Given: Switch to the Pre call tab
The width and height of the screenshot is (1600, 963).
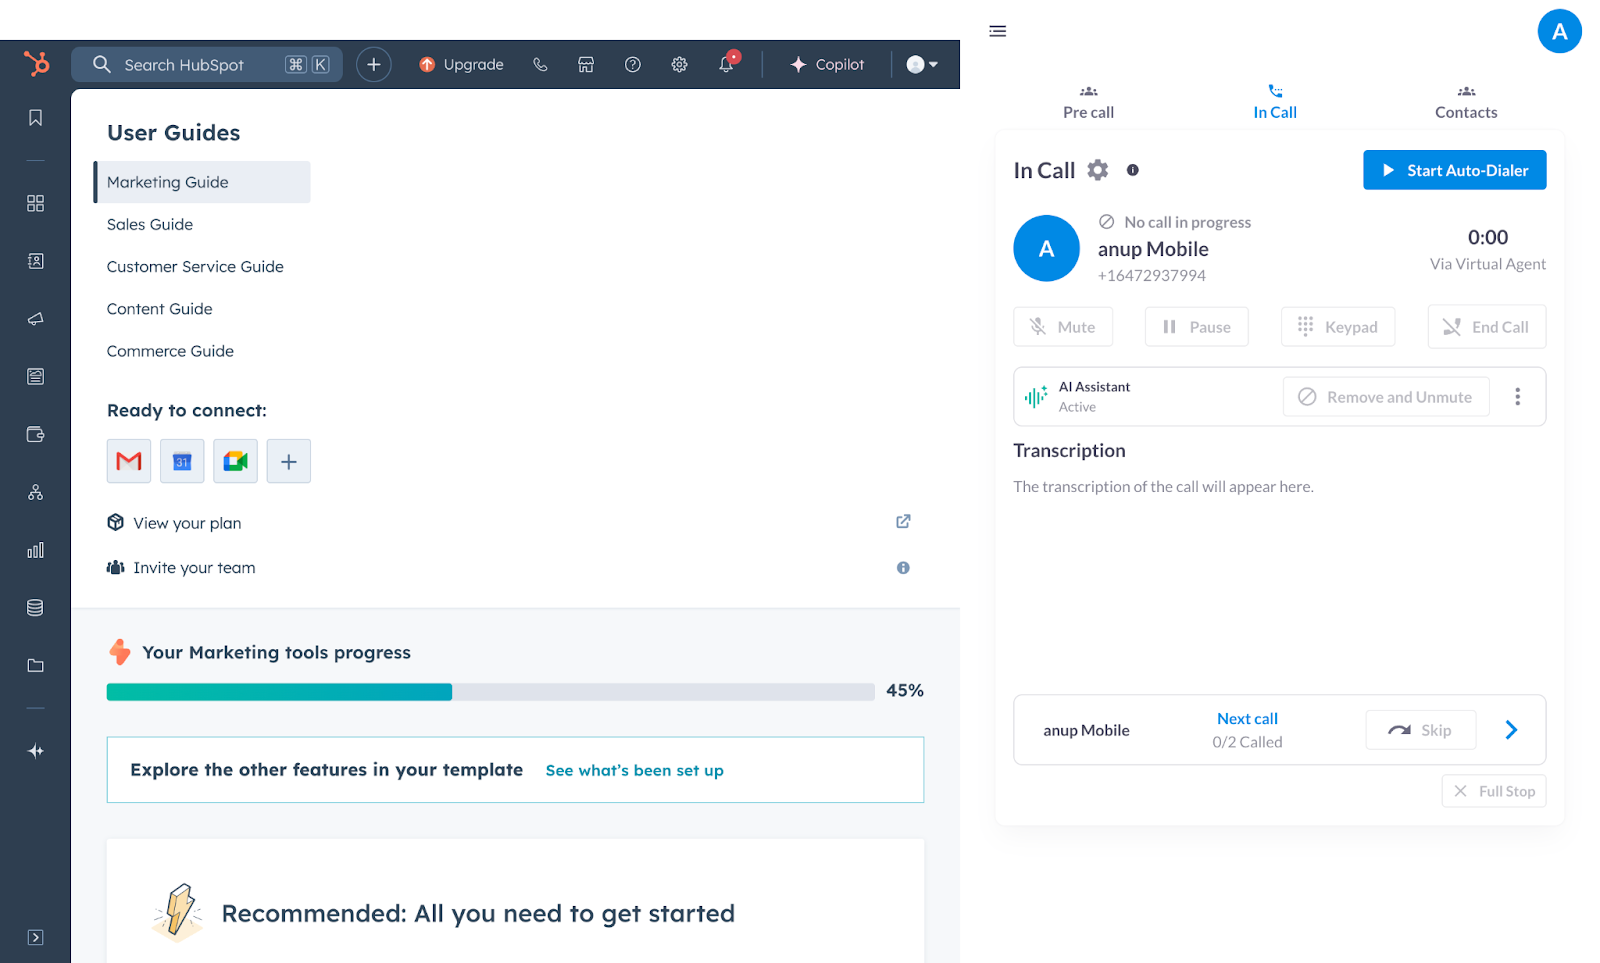Looking at the screenshot, I should (1088, 103).
